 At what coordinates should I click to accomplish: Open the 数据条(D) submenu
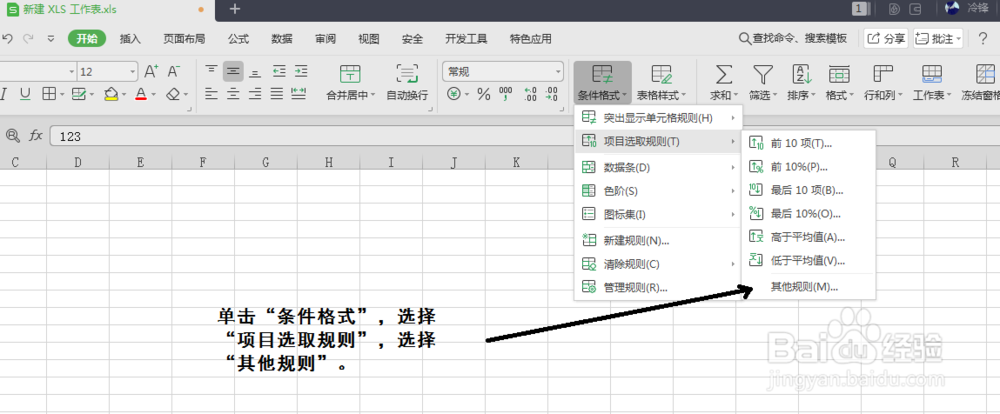tap(658, 168)
